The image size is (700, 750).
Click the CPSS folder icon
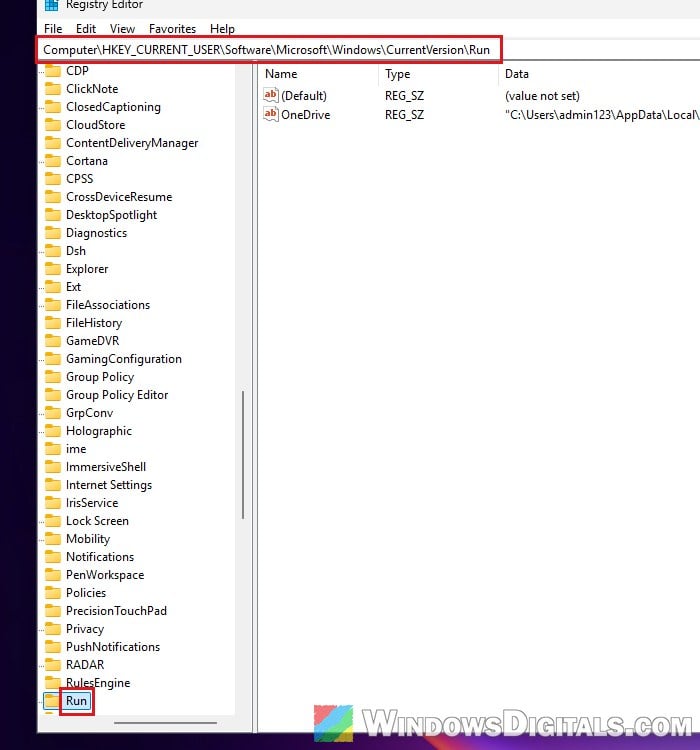click(53, 179)
